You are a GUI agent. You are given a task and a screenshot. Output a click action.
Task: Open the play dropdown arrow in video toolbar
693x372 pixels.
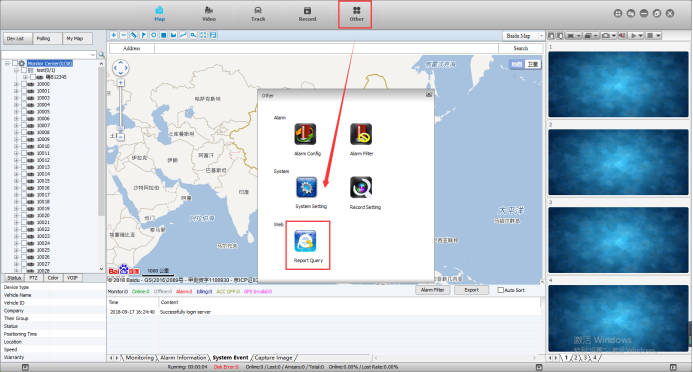tap(640, 35)
